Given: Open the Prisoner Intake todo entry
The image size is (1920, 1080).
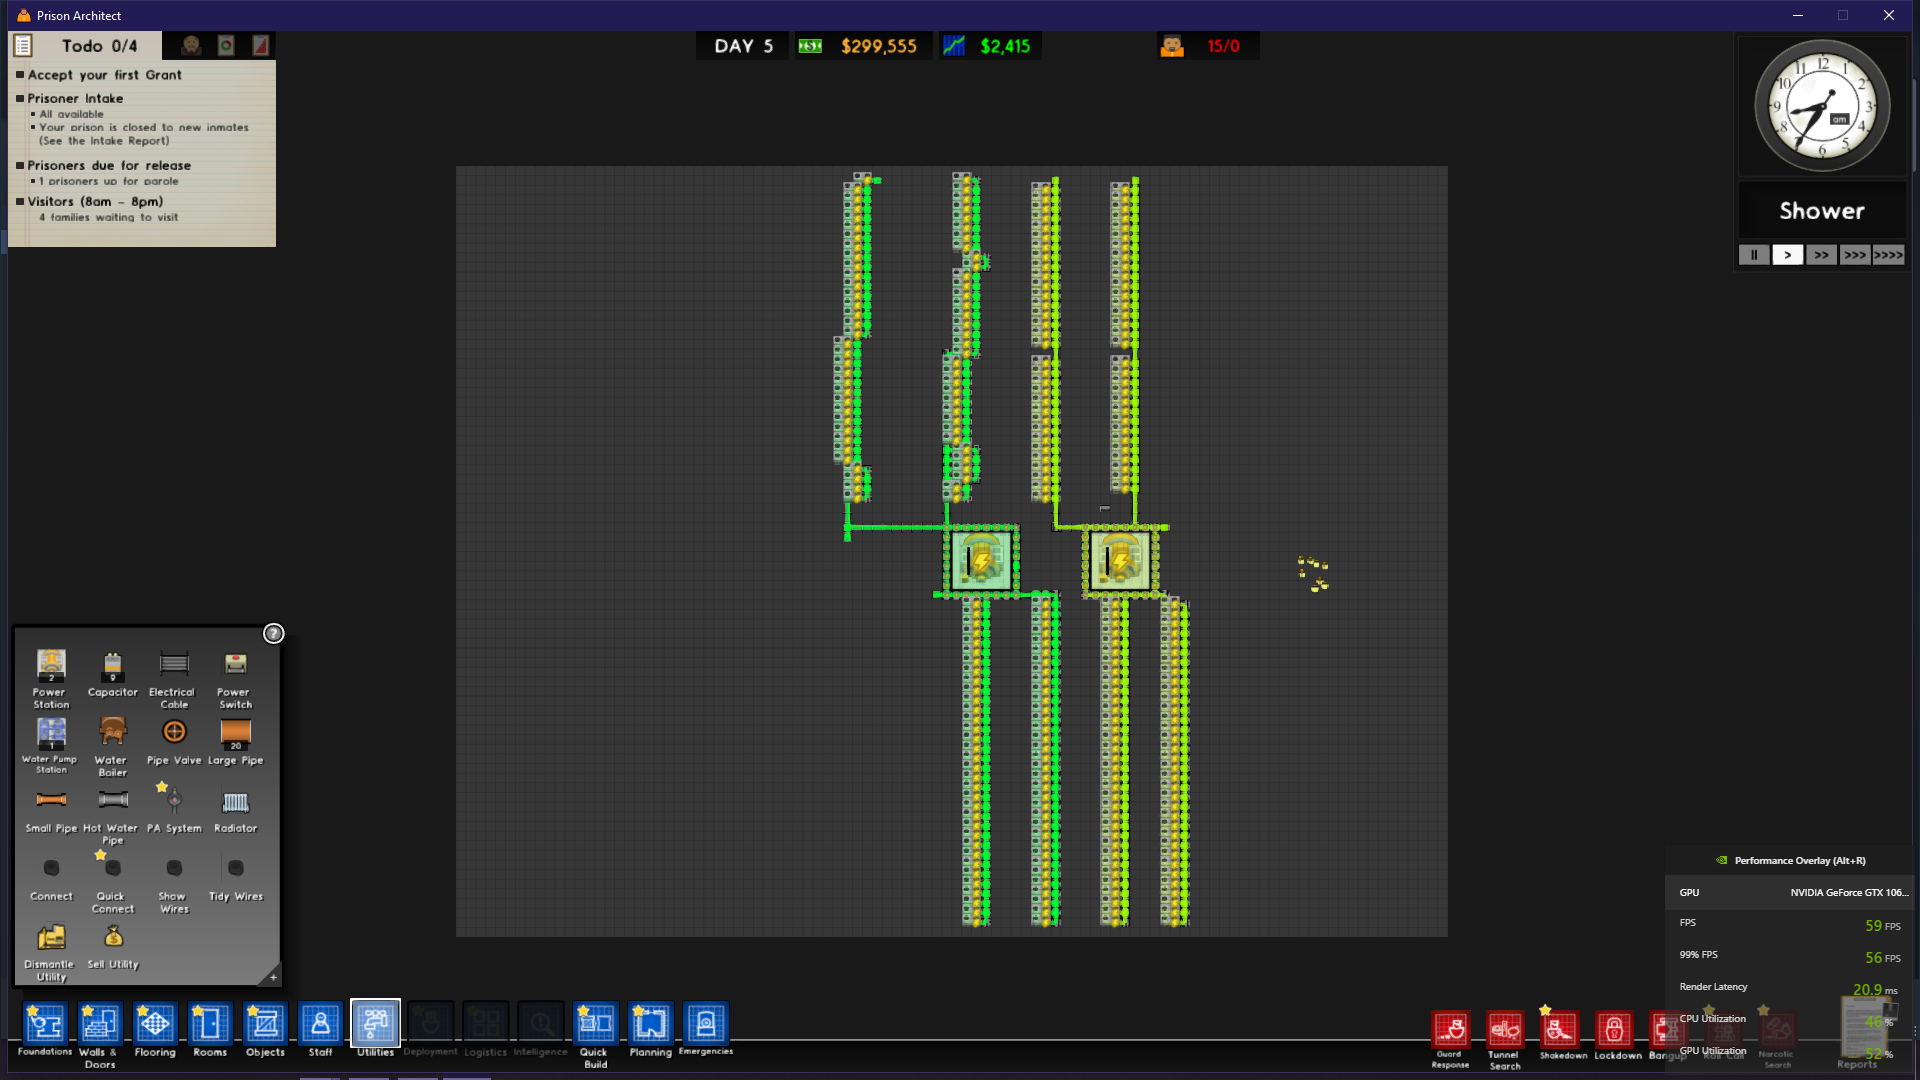Looking at the screenshot, I should (x=75, y=98).
